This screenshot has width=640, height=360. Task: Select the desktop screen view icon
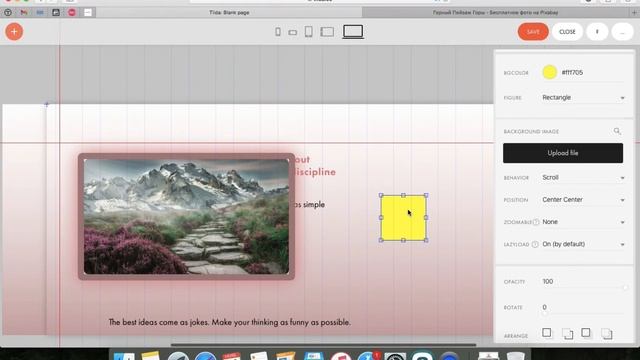[353, 32]
